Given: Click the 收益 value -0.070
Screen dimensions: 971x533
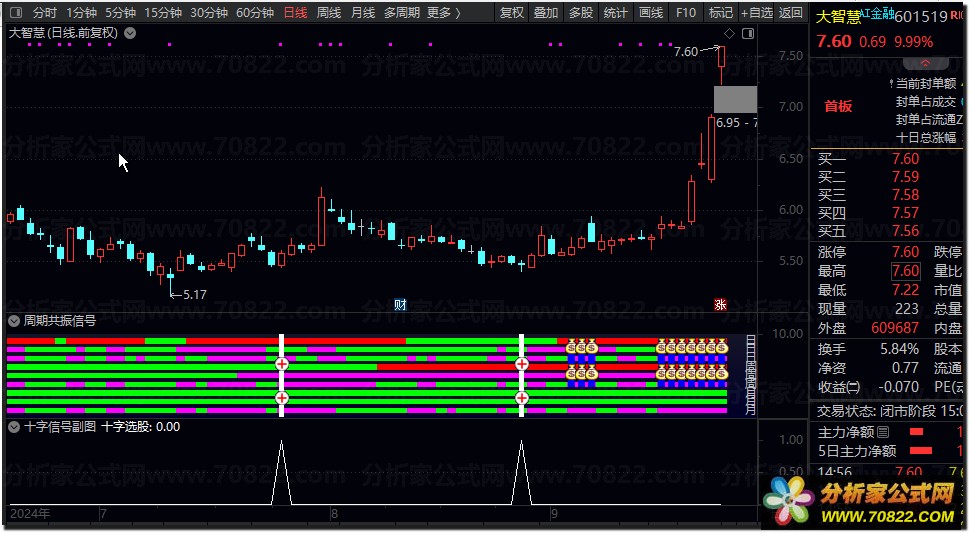Looking at the screenshot, I should (898, 387).
